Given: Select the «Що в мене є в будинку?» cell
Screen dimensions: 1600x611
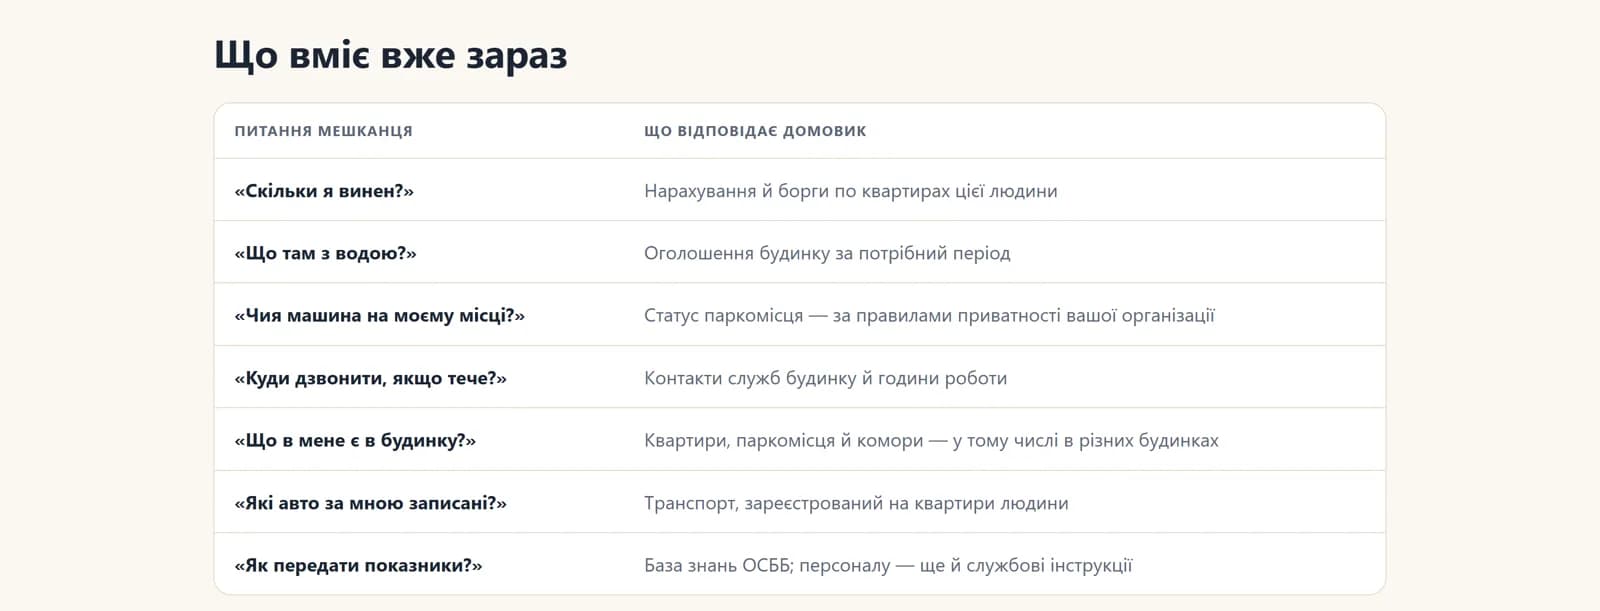Looking at the screenshot, I should [x=355, y=440].
